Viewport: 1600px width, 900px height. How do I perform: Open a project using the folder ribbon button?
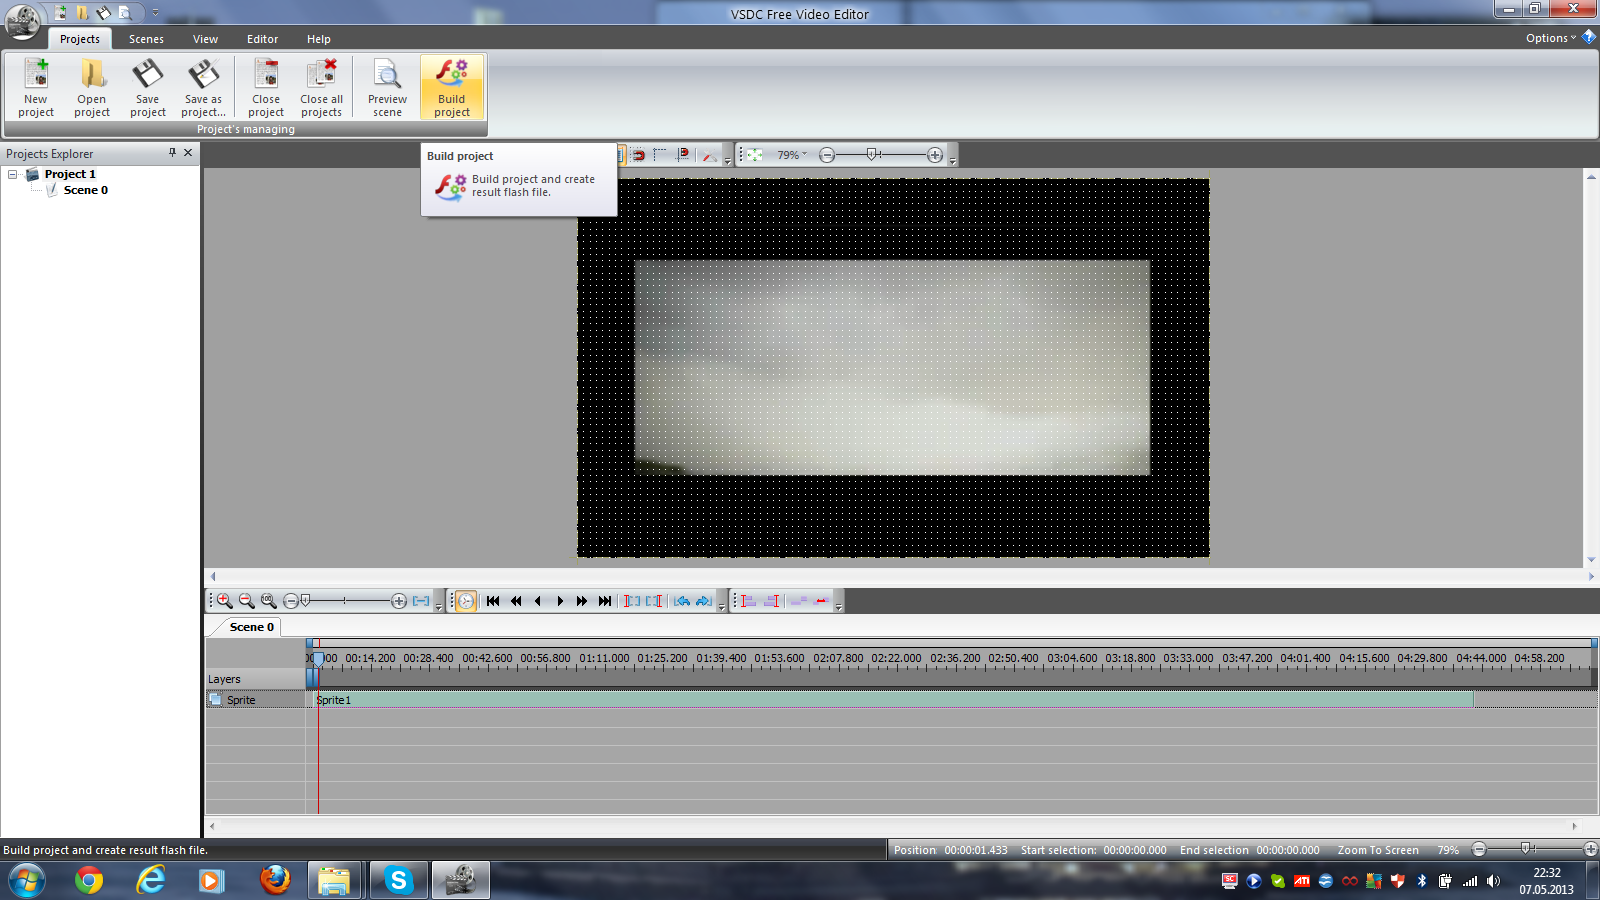92,88
